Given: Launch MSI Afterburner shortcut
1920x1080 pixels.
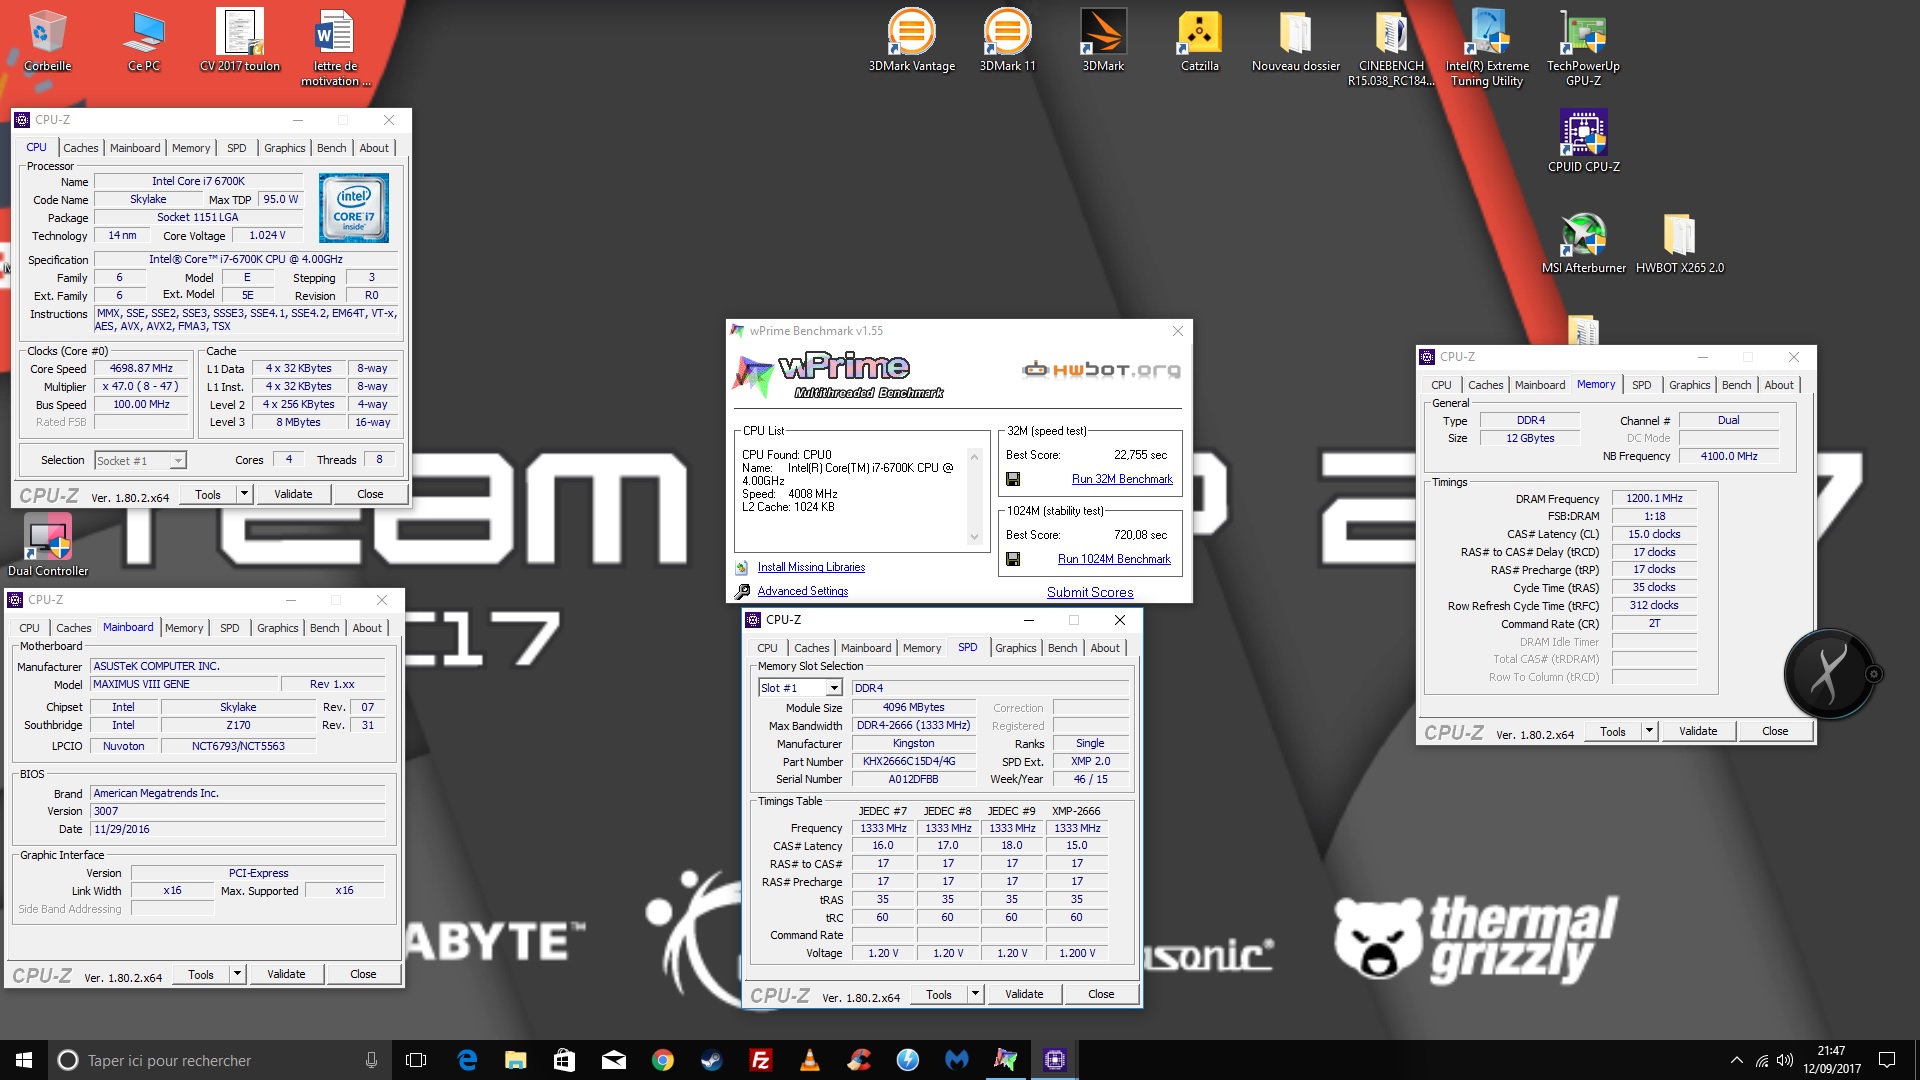Looking at the screenshot, I should click(1583, 242).
